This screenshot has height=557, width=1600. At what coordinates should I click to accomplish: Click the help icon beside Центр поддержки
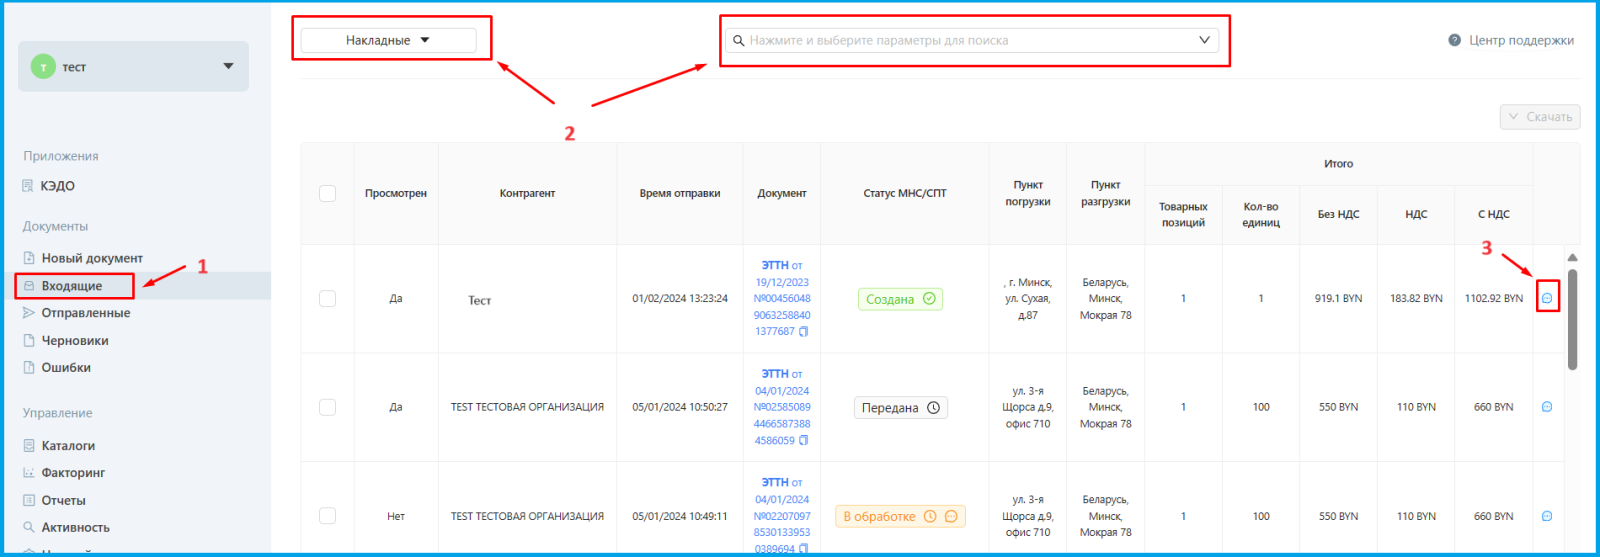(x=1454, y=40)
